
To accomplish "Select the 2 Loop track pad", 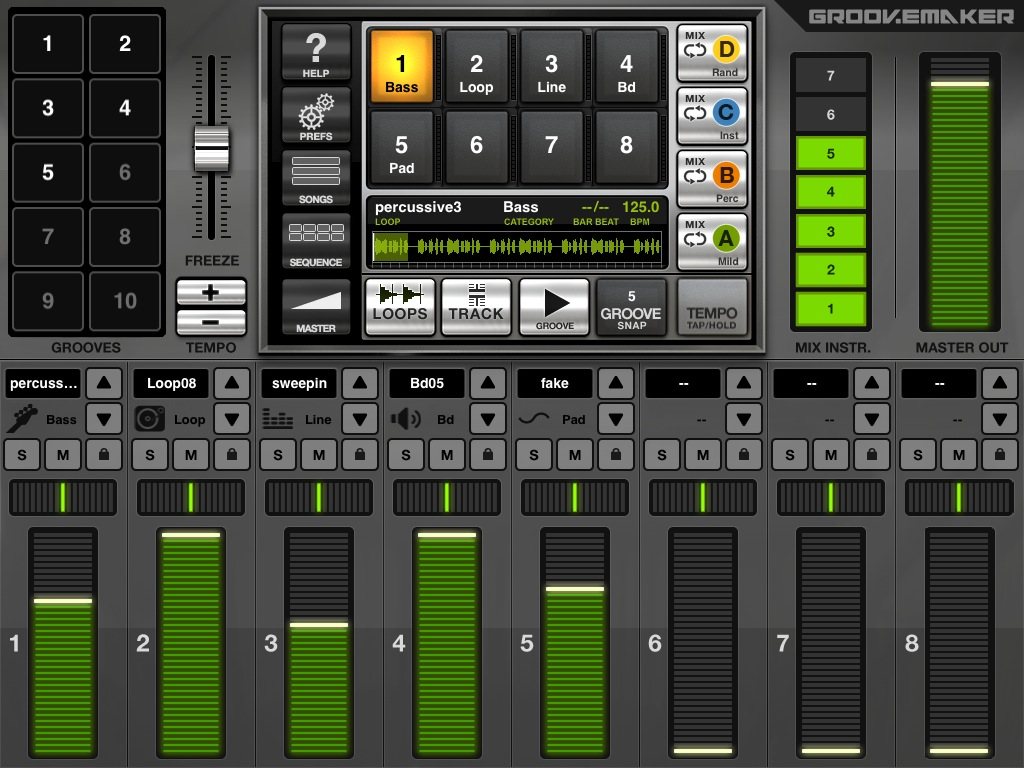I will click(476, 66).
